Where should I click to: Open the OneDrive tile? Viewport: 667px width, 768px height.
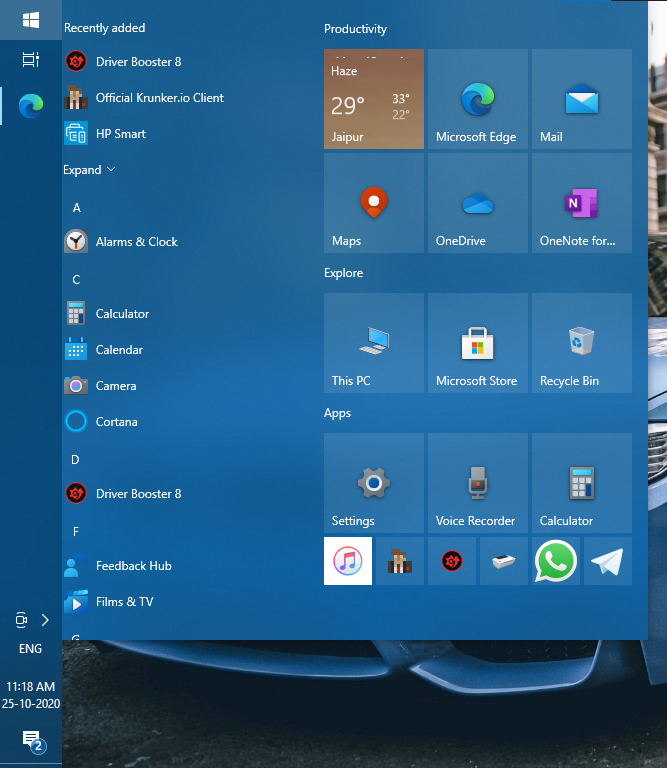pos(477,203)
